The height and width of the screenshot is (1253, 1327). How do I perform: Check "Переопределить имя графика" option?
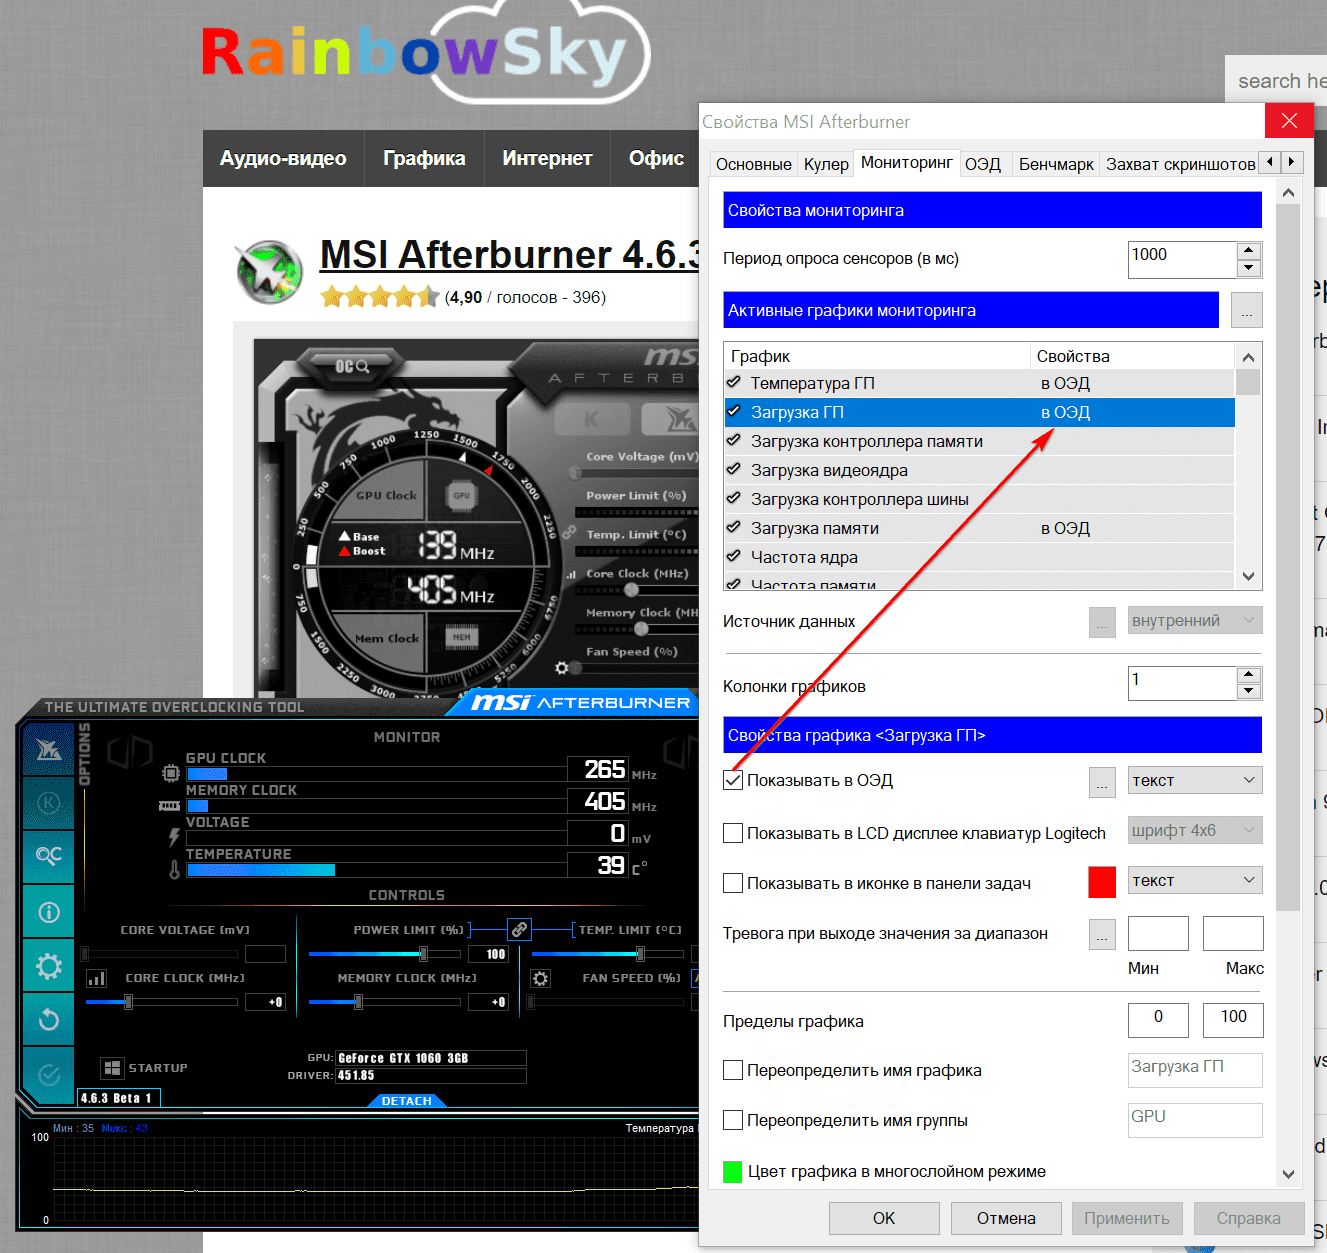point(733,1070)
